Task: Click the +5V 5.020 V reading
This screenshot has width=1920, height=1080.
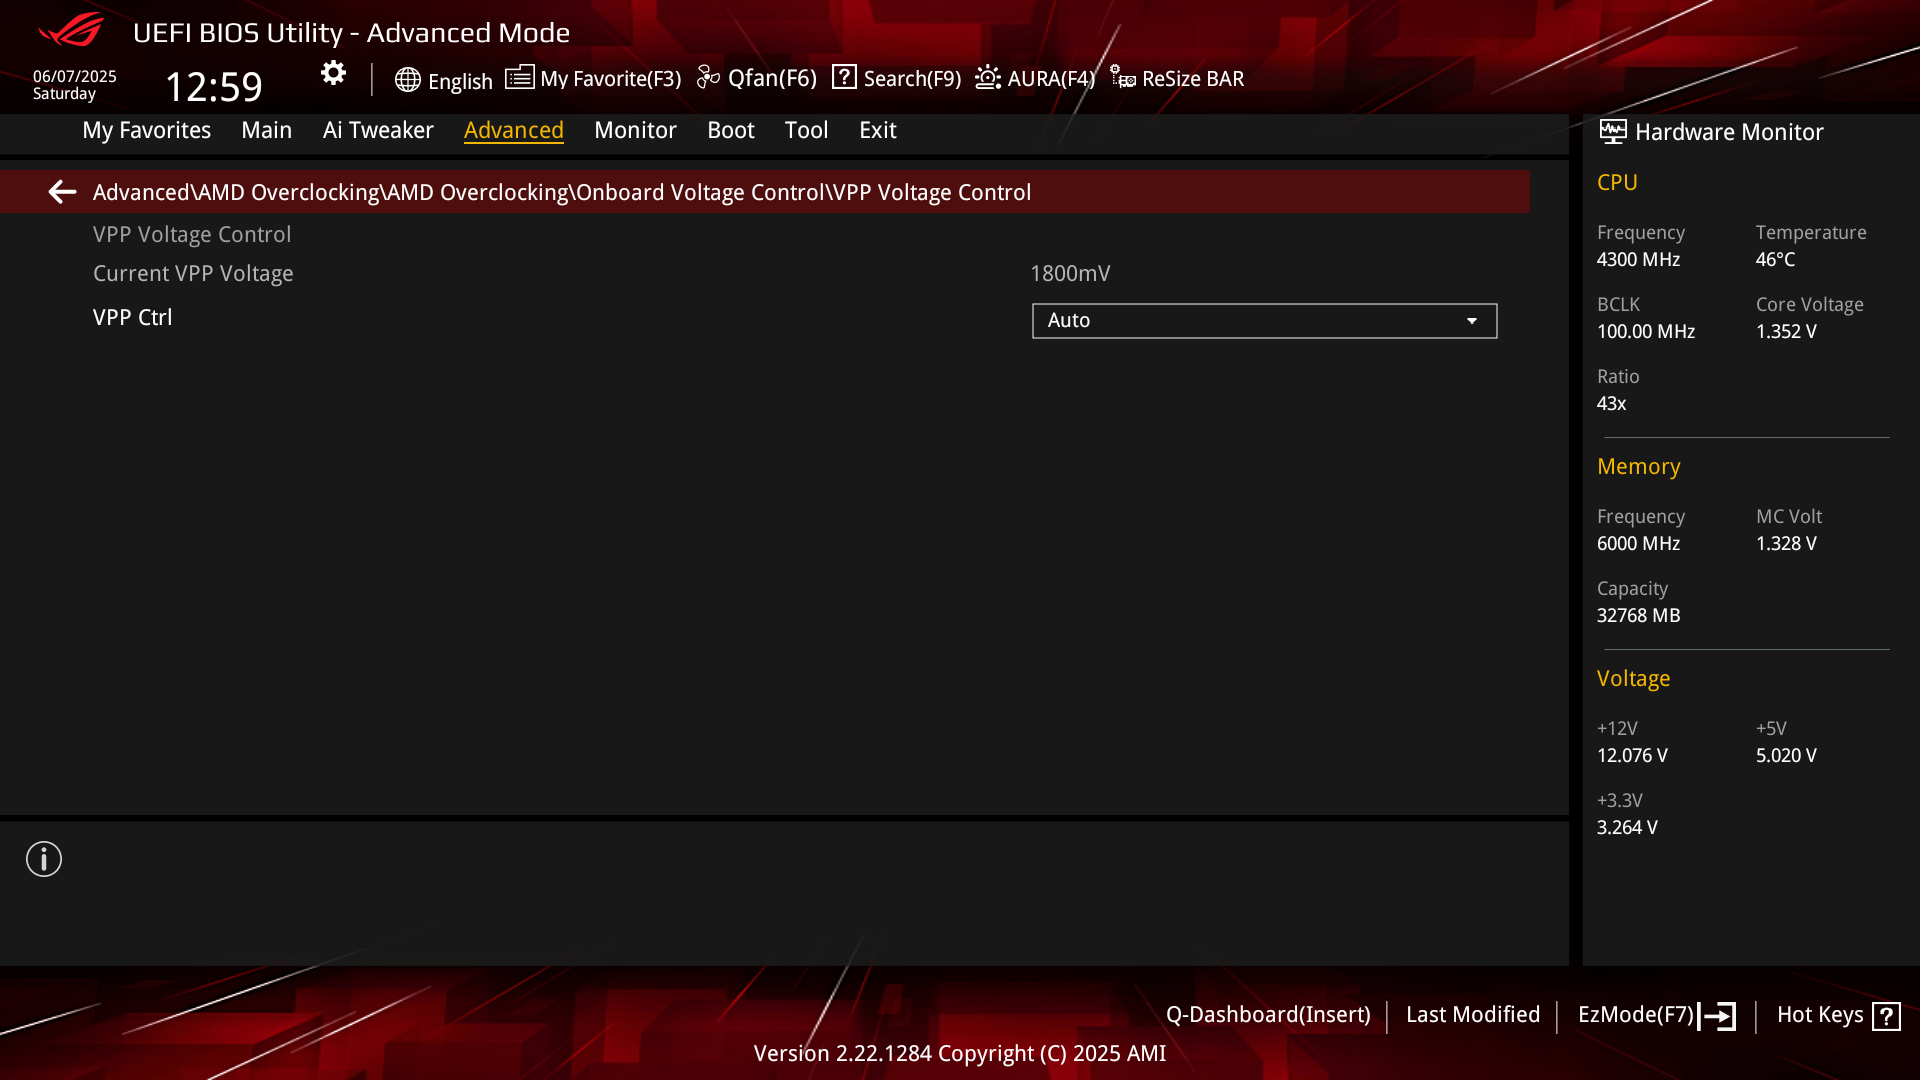Action: [x=1786, y=756]
